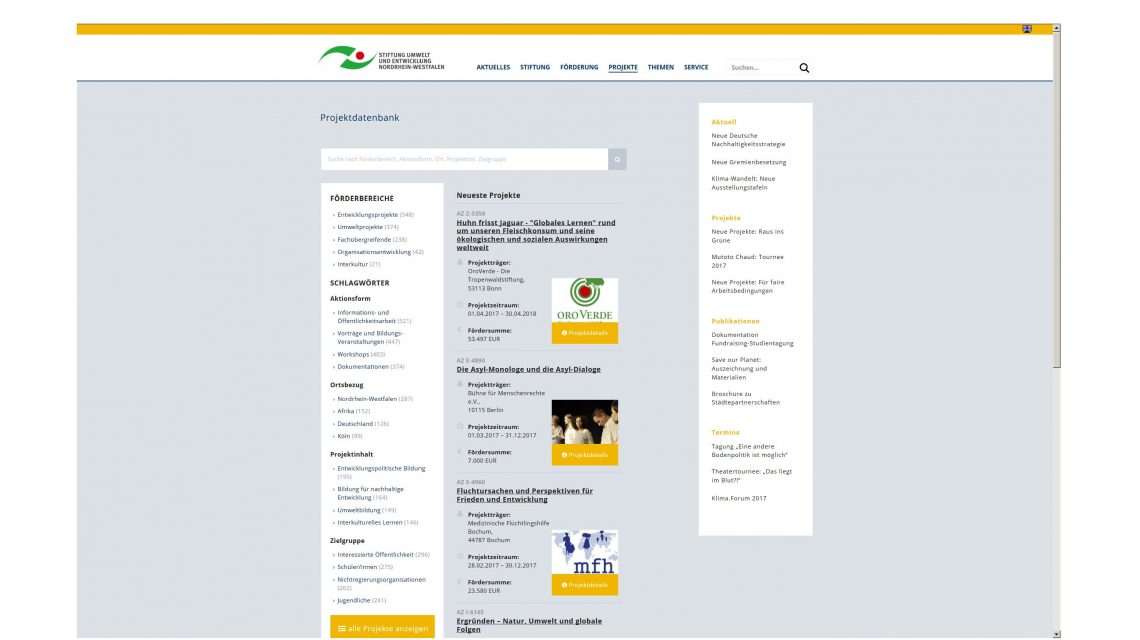Click the scrollbar down arrow
This screenshot has width=1140, height=640.
tap(1056, 634)
